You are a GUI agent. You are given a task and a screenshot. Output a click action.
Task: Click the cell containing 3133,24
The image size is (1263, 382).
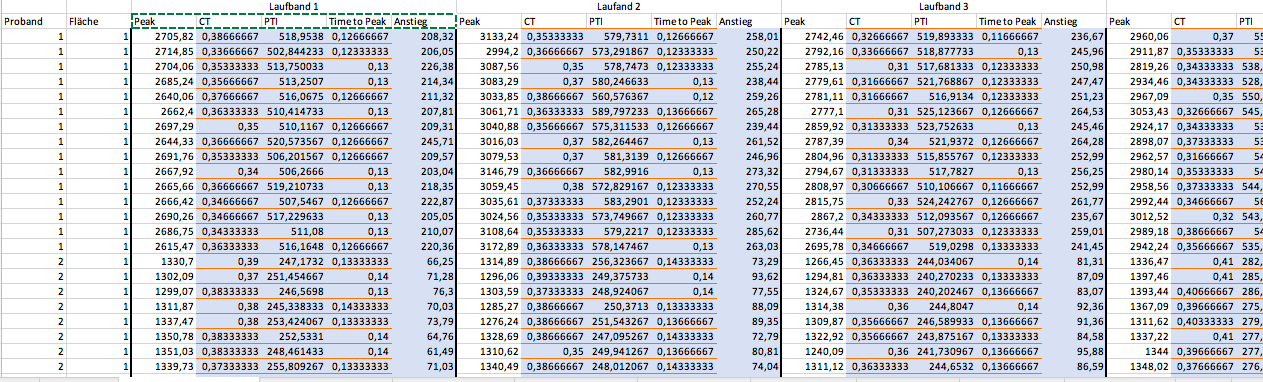488,35
